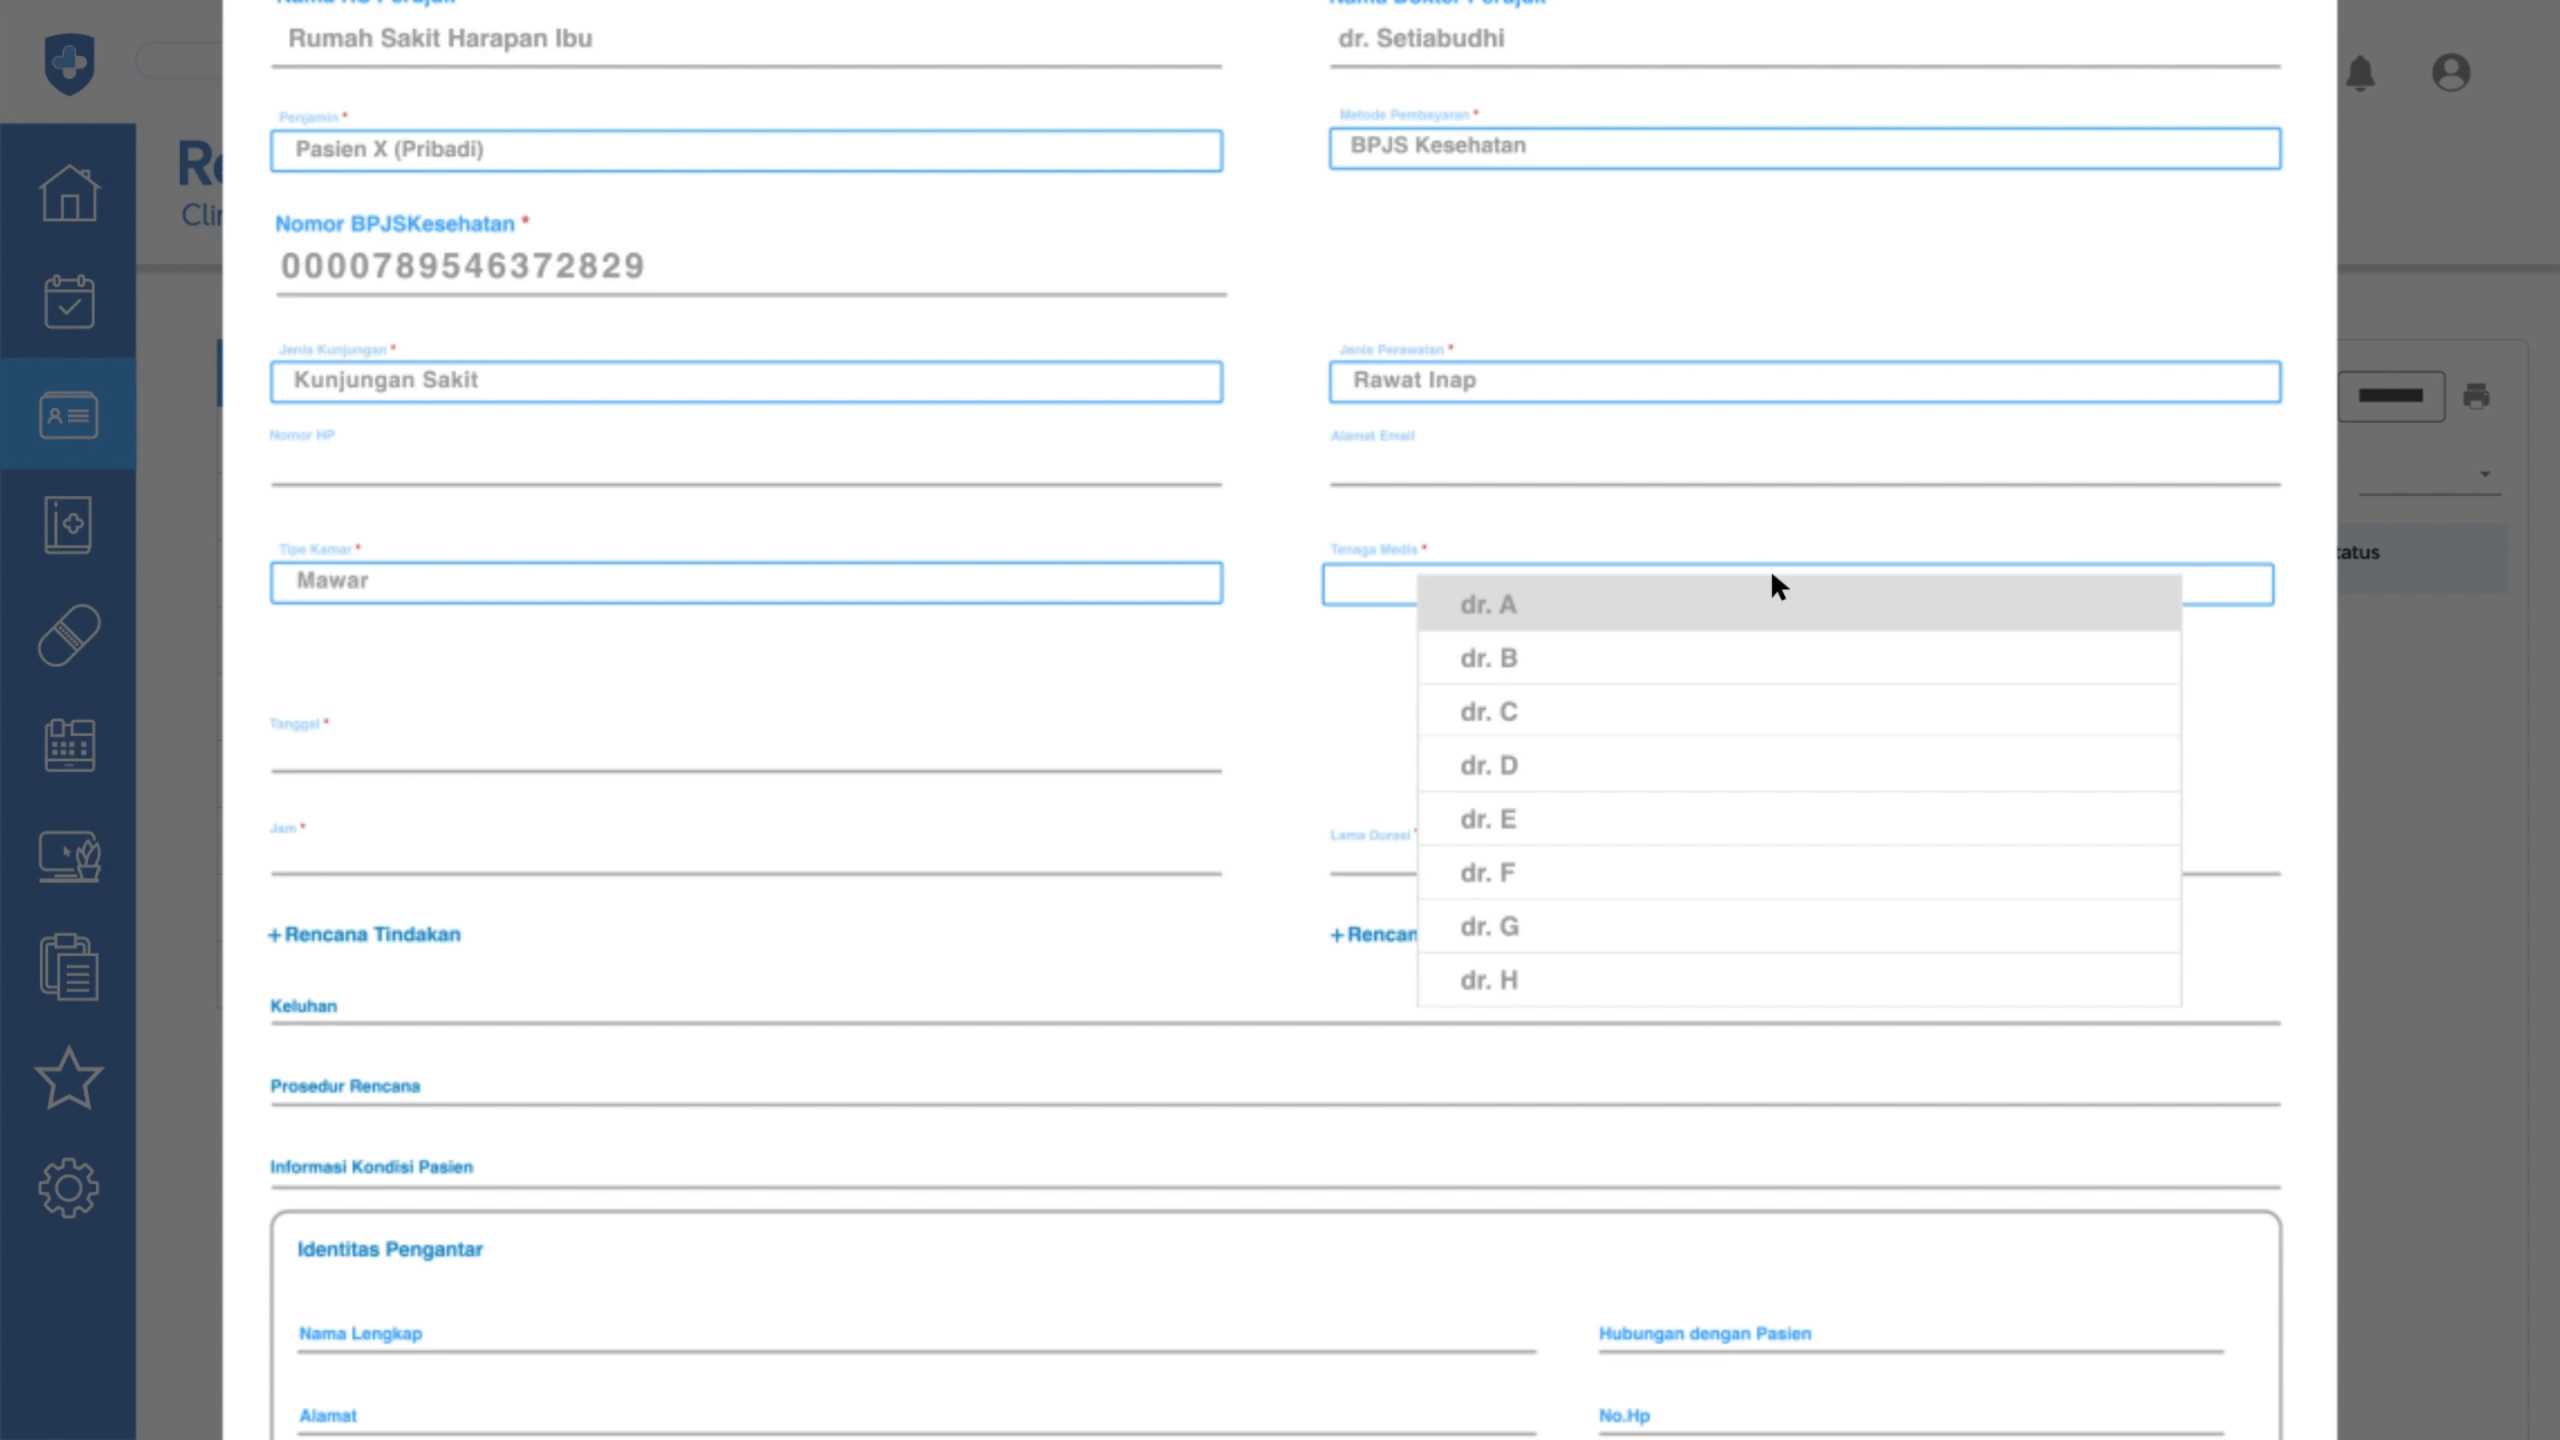Viewport: 2560px width, 1440px height.
Task: Open the star favorites sidebar icon
Action: [68, 1078]
